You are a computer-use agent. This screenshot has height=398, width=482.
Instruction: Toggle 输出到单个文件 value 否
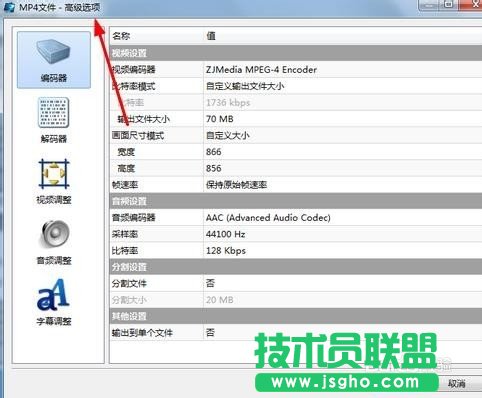[210, 333]
